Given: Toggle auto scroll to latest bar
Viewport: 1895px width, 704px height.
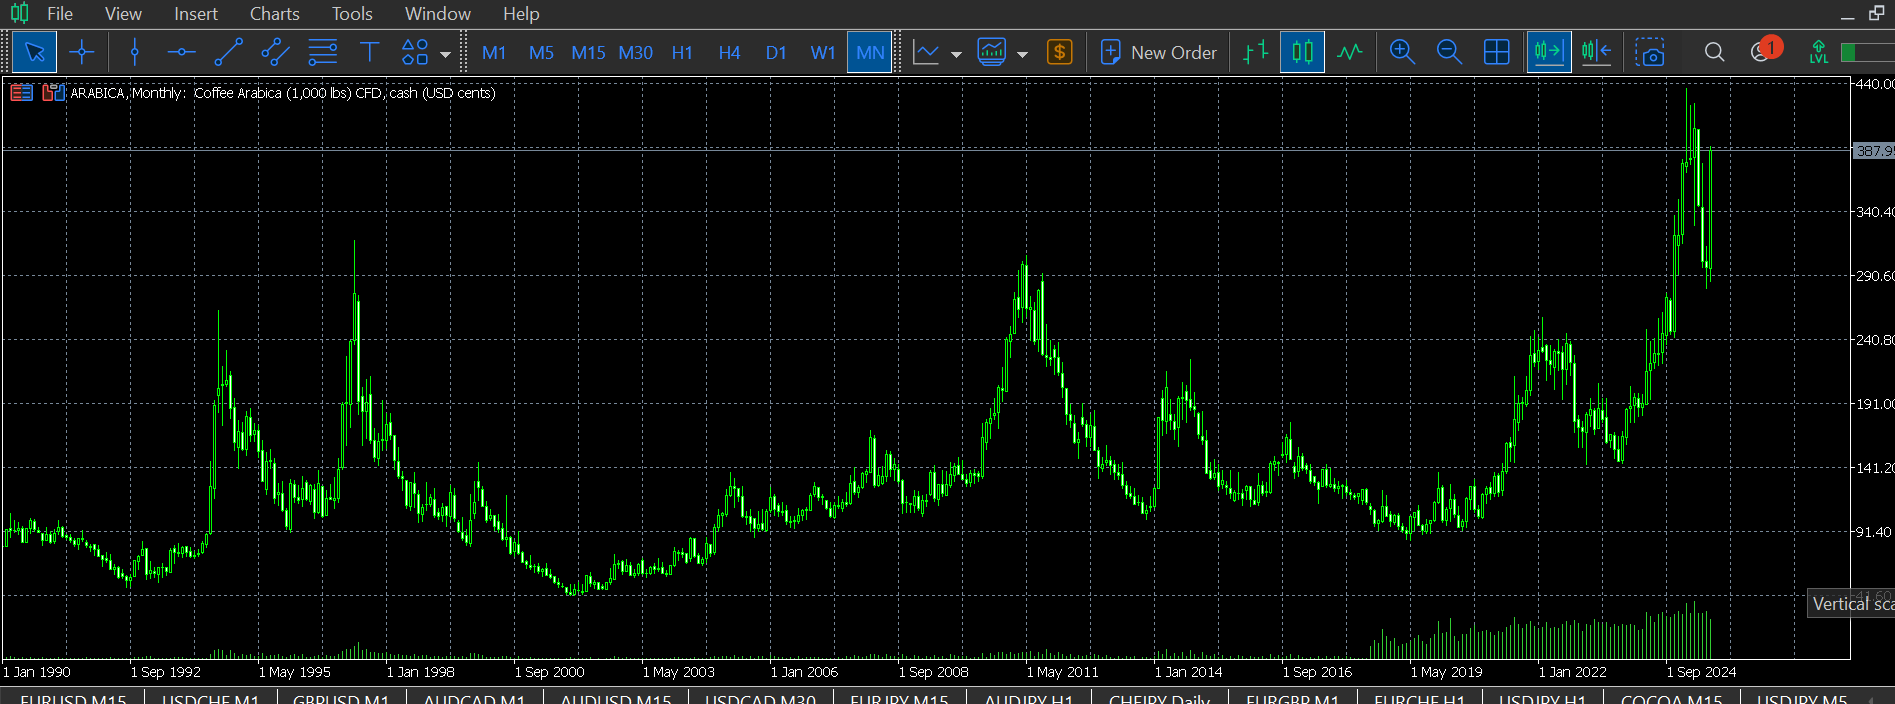Looking at the screenshot, I should pos(1548,52).
